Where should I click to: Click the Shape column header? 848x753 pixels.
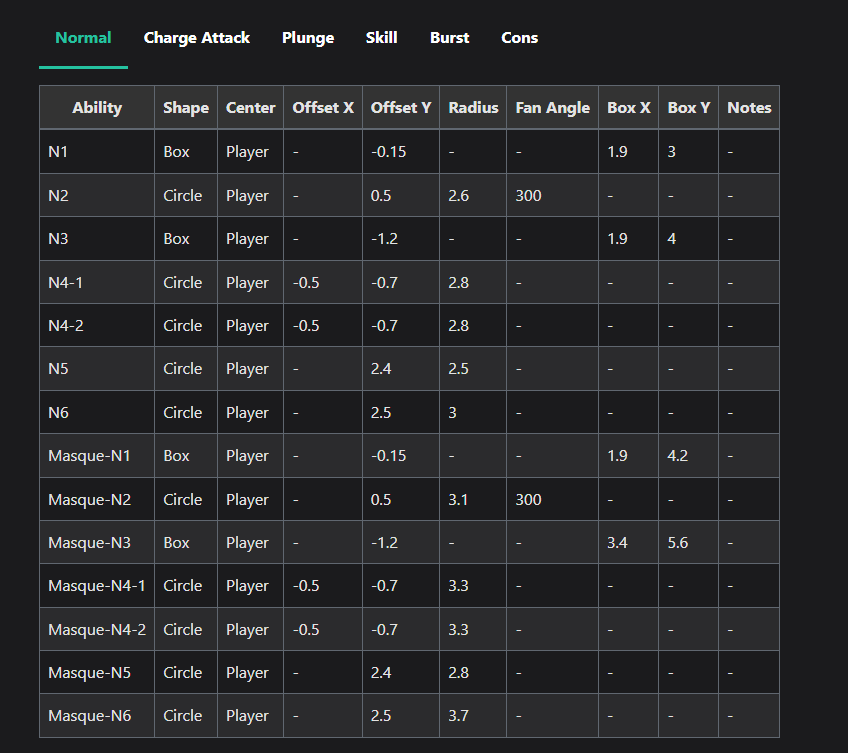click(x=186, y=108)
